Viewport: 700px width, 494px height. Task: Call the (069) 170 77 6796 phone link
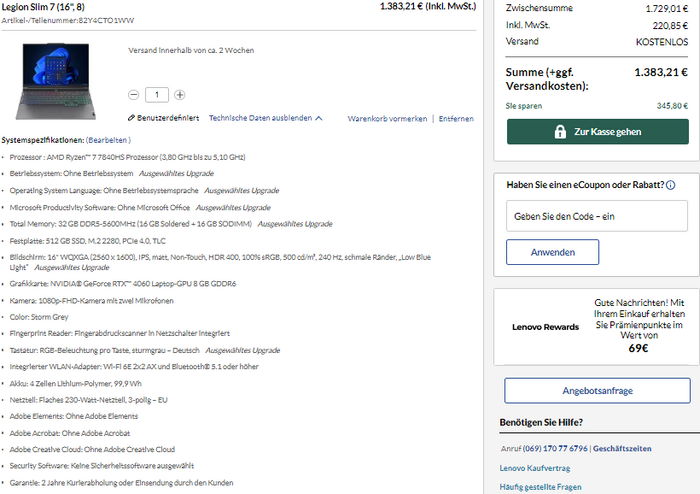coord(555,448)
